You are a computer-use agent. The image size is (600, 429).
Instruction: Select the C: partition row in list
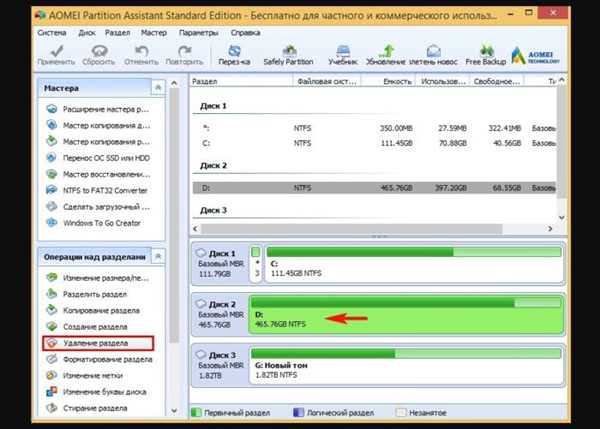(x=374, y=143)
